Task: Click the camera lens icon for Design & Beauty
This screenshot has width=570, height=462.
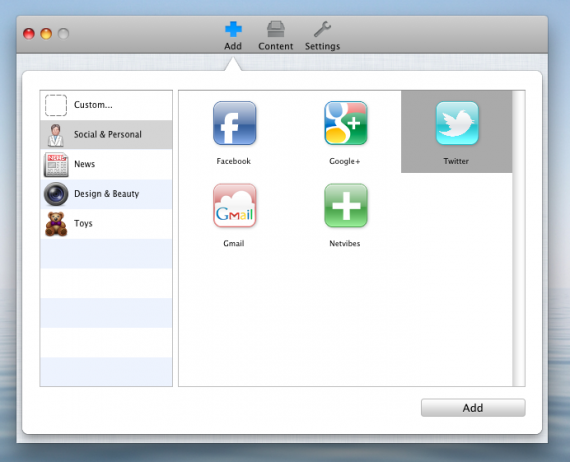Action: (56, 194)
